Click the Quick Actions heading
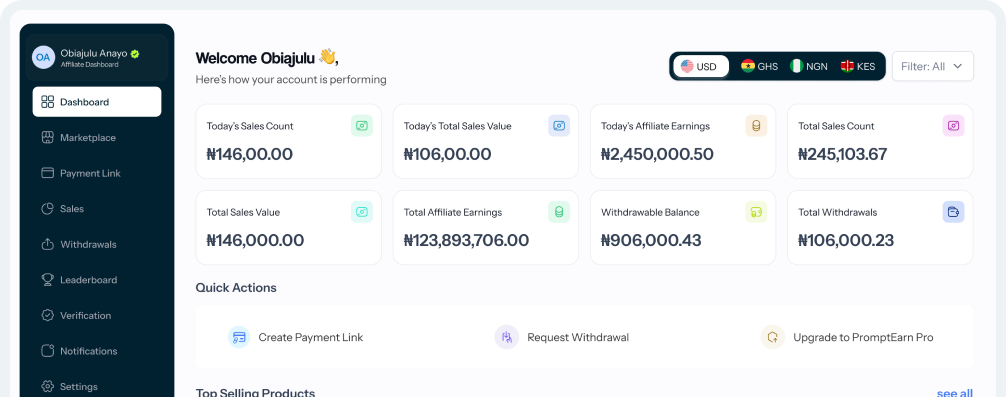1006x397 pixels. click(x=236, y=288)
